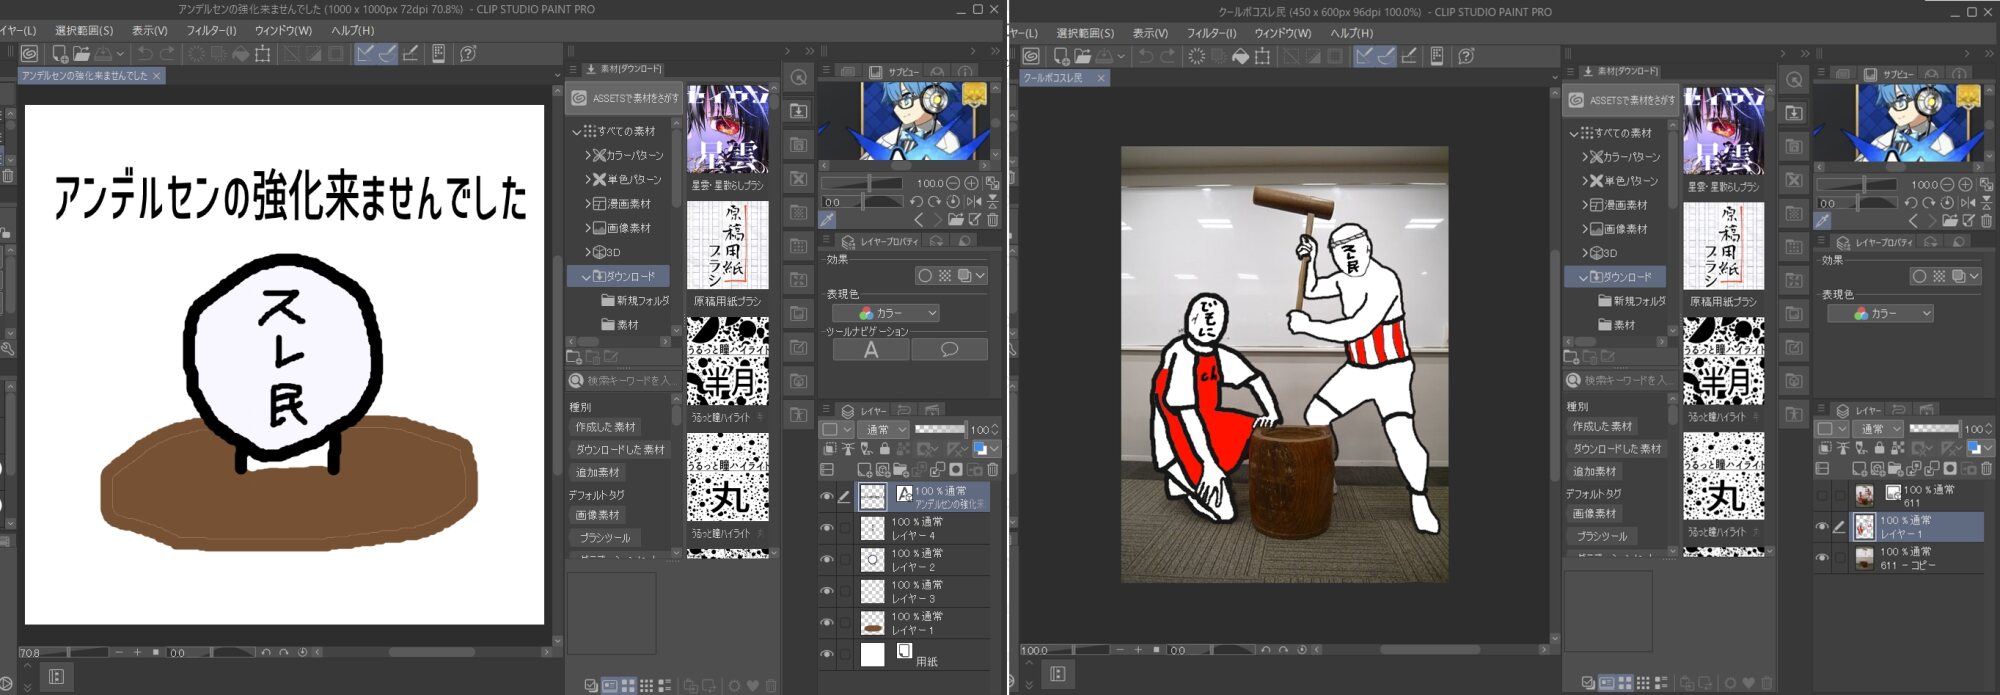Click the new raster layer icon in right window
This screenshot has height=695, width=2000.
coord(1858,469)
